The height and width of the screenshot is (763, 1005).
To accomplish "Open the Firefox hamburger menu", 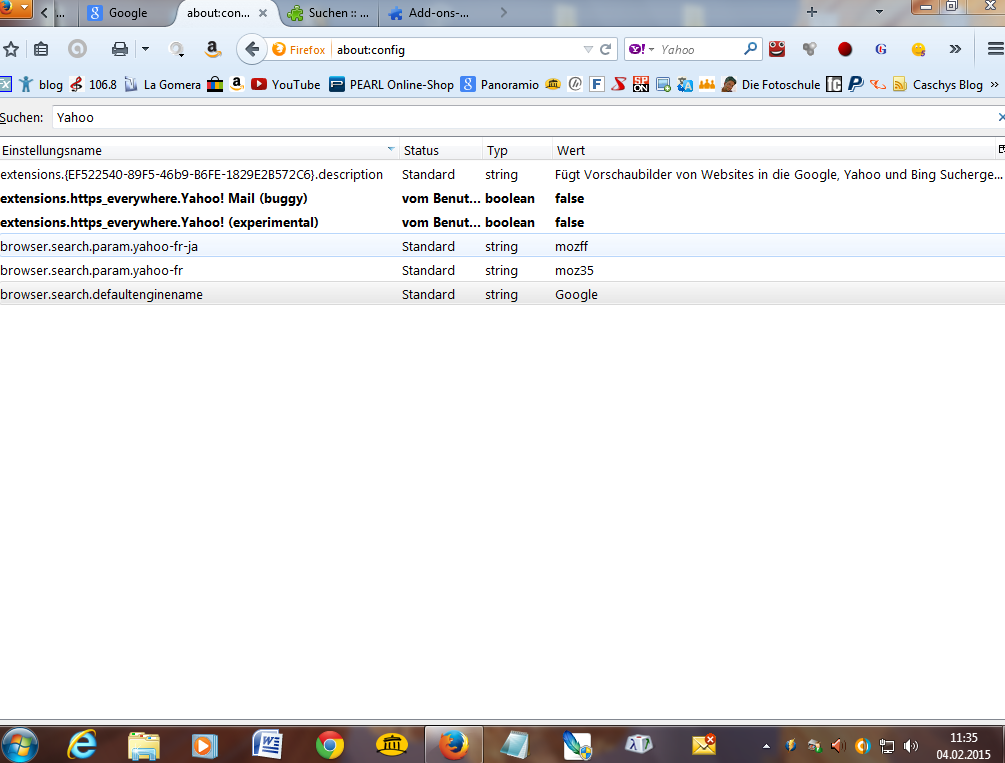I will pos(995,49).
